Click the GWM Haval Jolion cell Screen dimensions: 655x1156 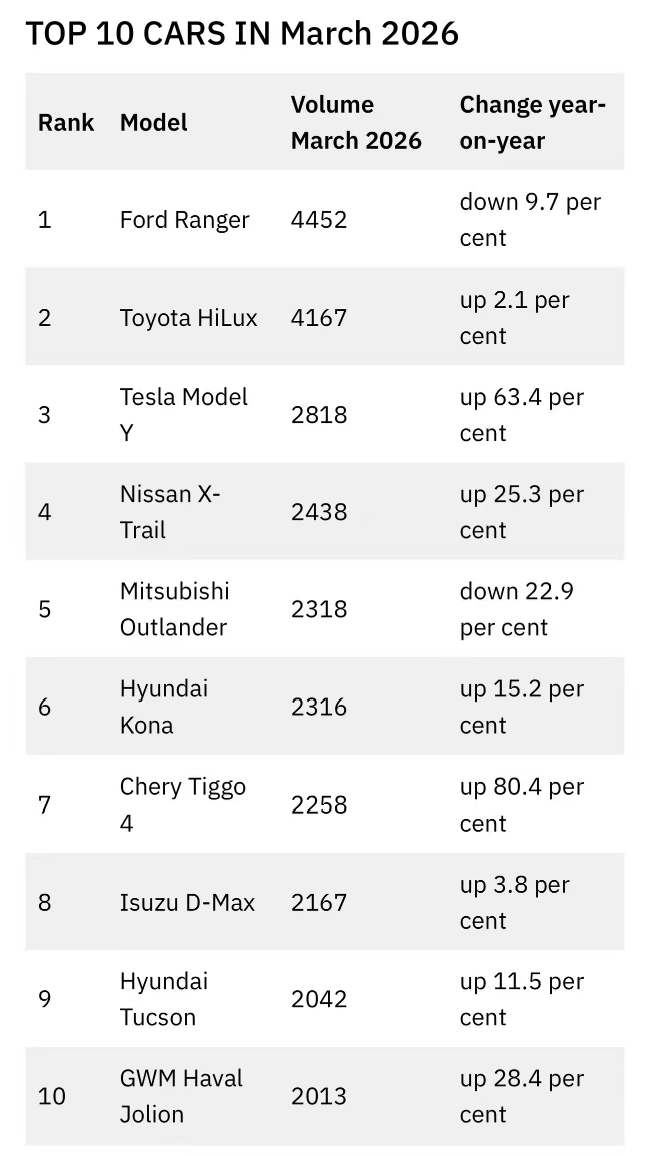(x=181, y=1096)
